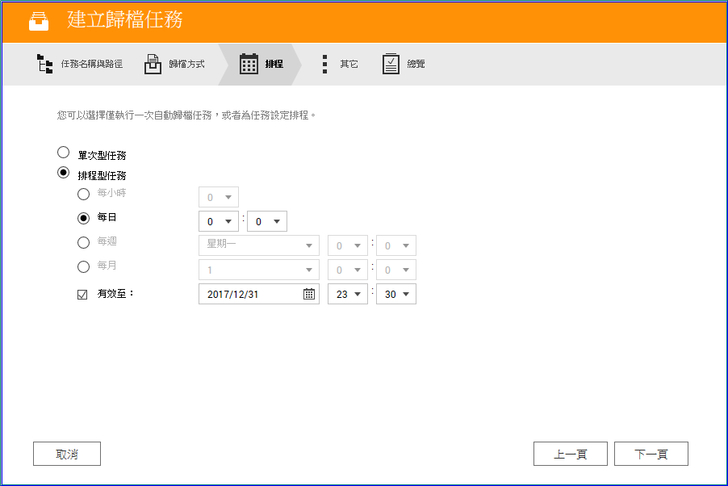Click the 歸檔方式 archive method icon

(153, 64)
